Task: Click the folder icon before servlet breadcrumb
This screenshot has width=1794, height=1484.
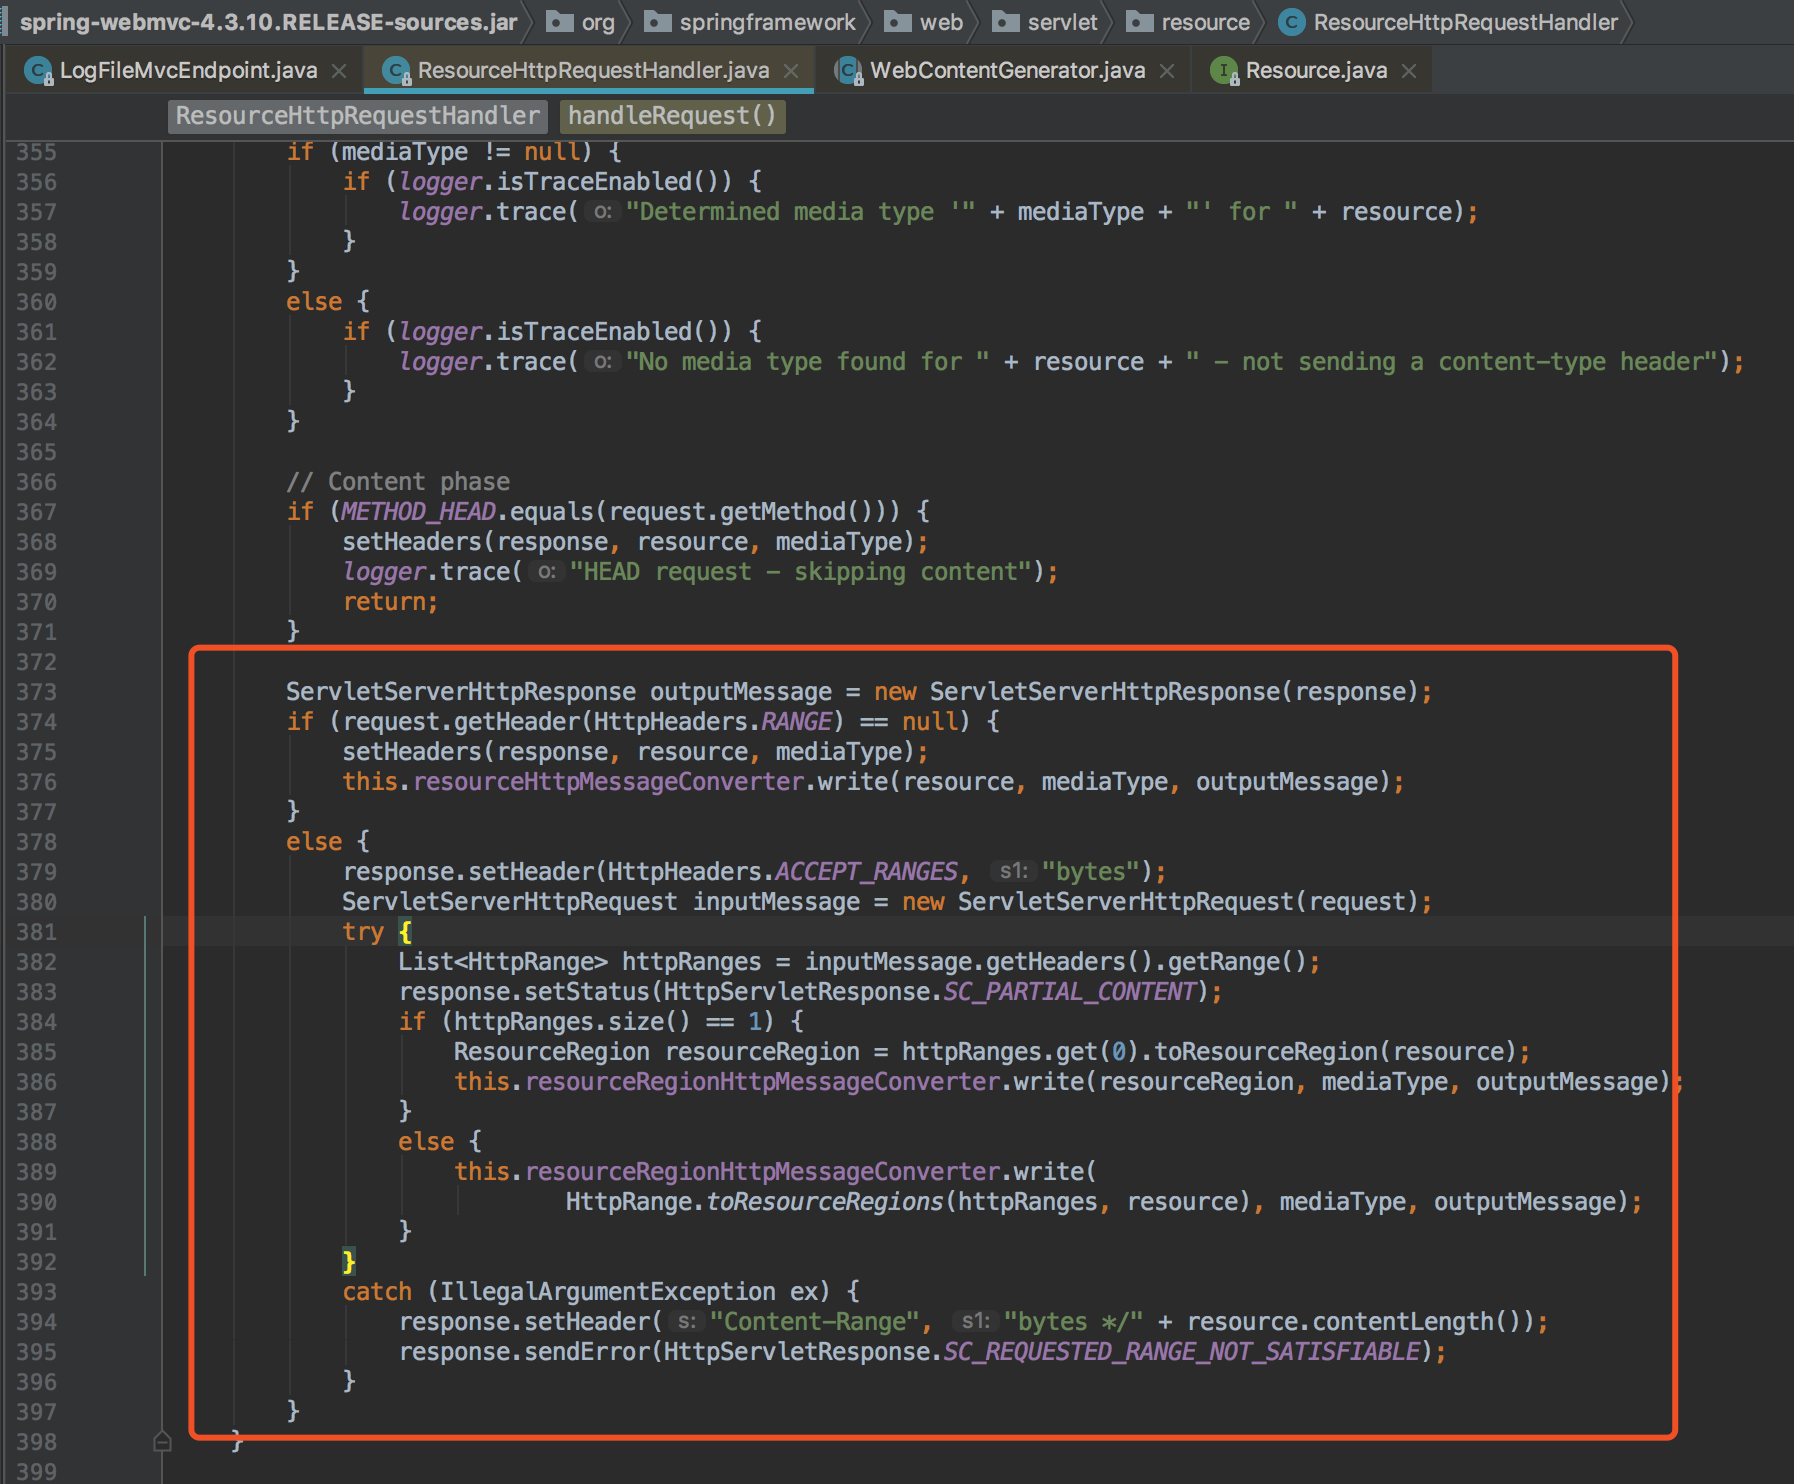Action: tap(1006, 22)
